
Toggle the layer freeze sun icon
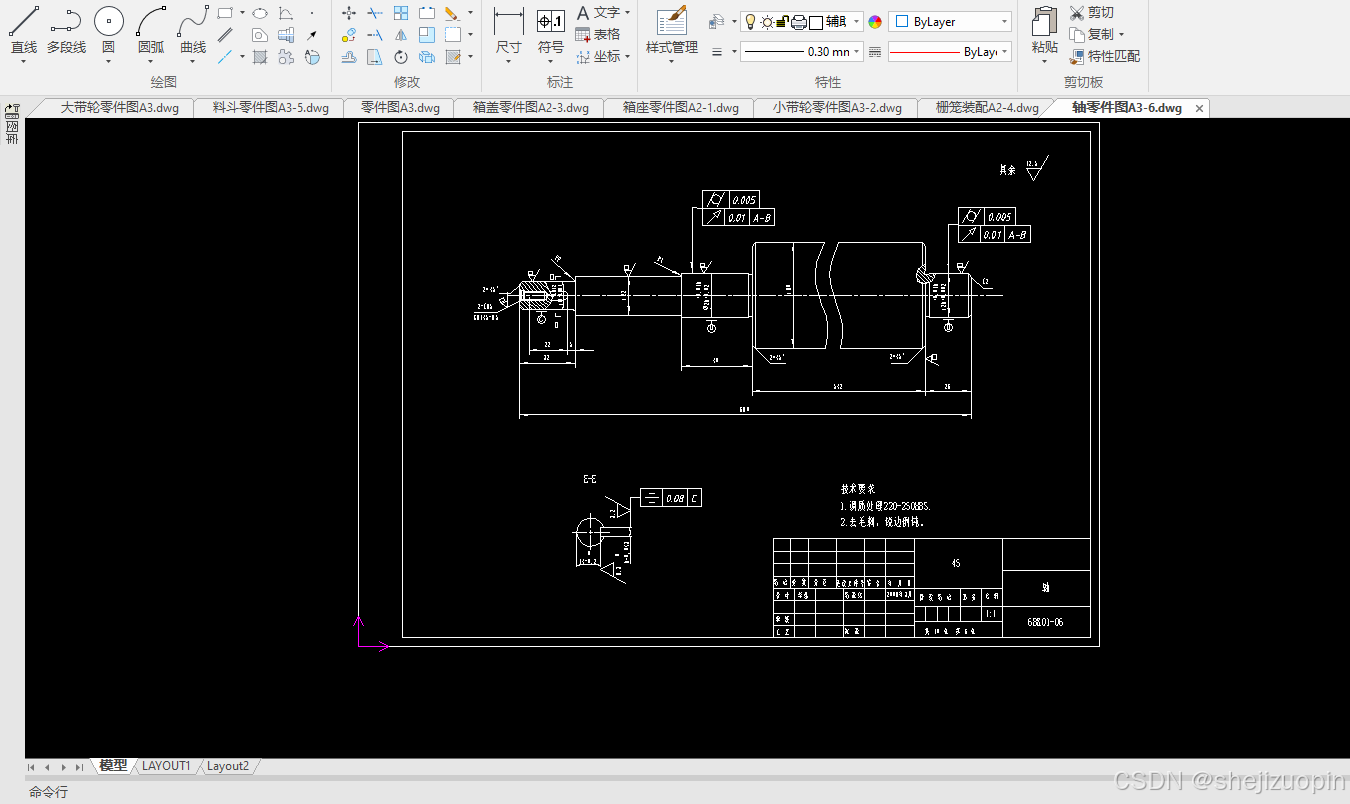pyautogui.click(x=767, y=21)
